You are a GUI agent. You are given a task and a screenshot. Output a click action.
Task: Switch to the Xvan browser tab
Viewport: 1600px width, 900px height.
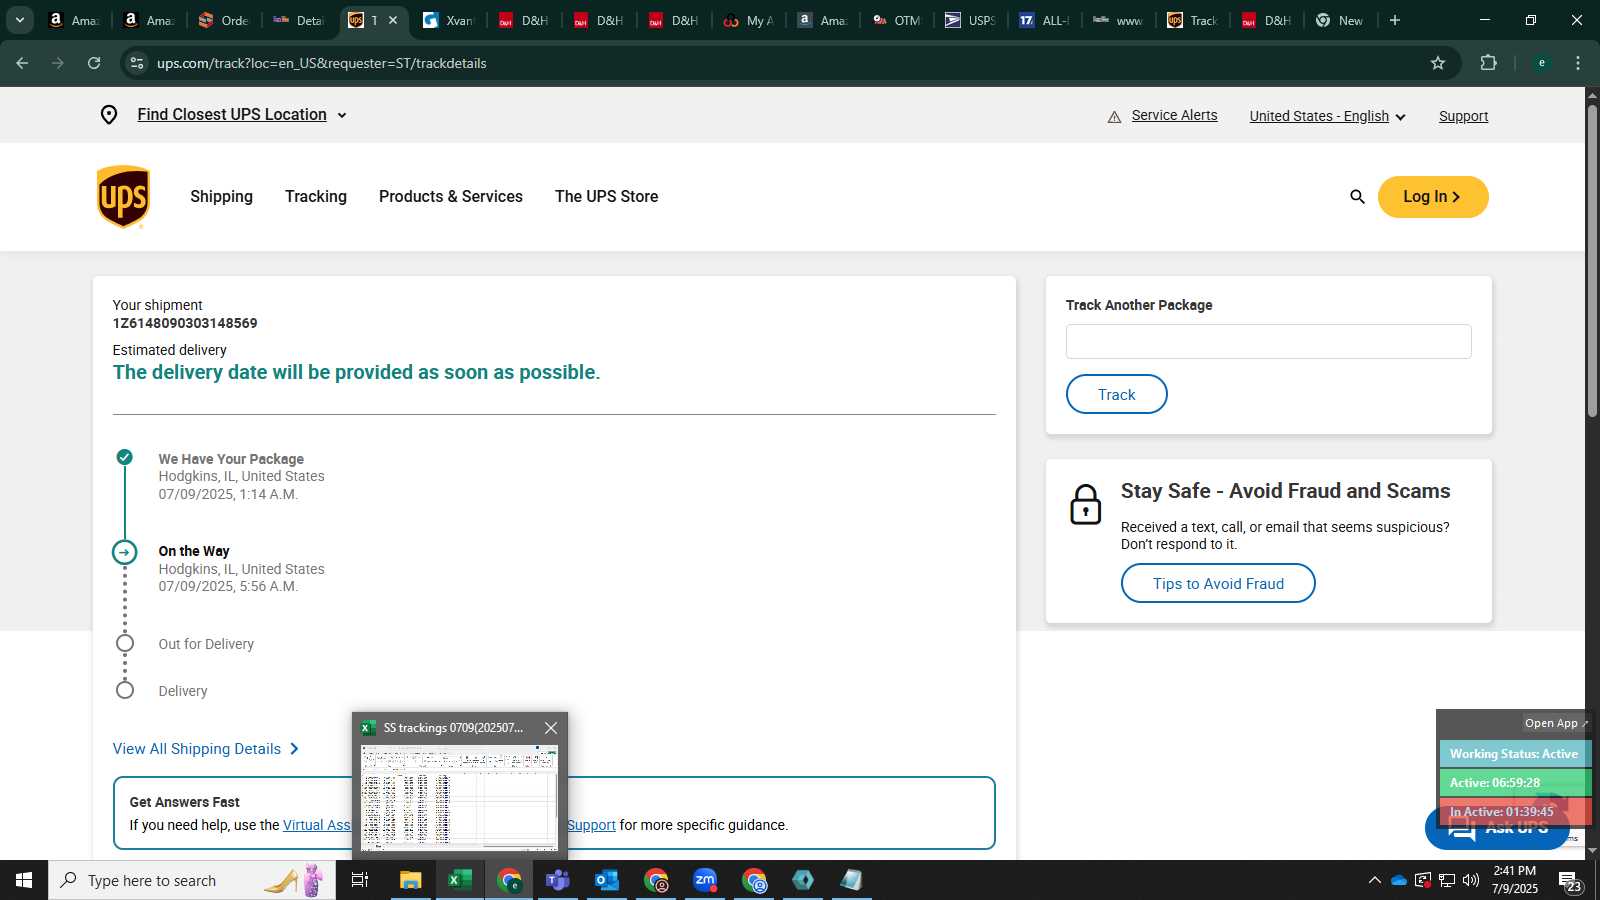click(449, 20)
